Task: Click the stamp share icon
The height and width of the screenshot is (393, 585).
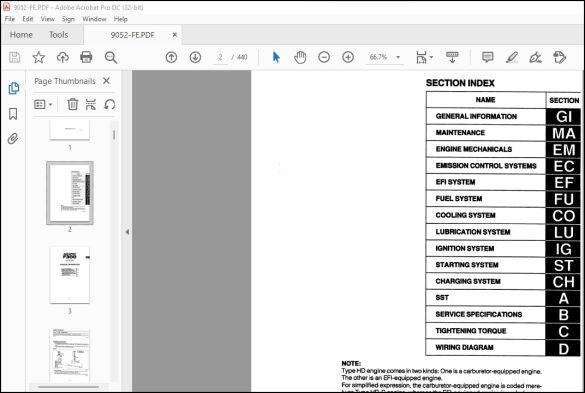Action: coord(560,57)
